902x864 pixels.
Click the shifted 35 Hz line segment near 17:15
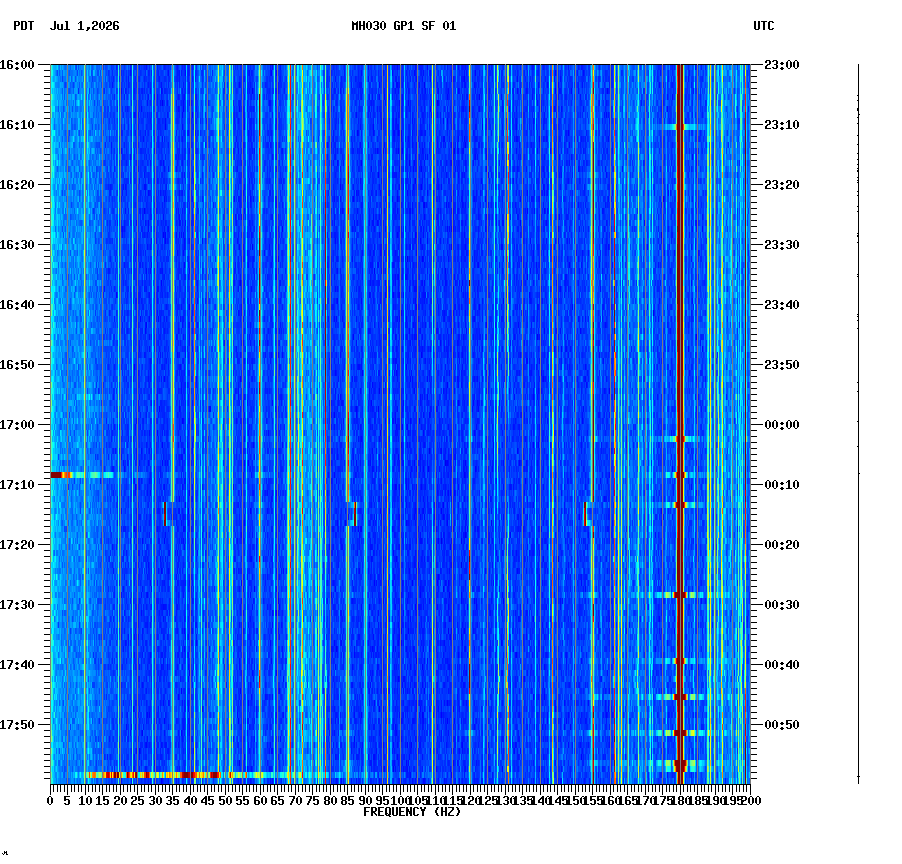[x=165, y=514]
